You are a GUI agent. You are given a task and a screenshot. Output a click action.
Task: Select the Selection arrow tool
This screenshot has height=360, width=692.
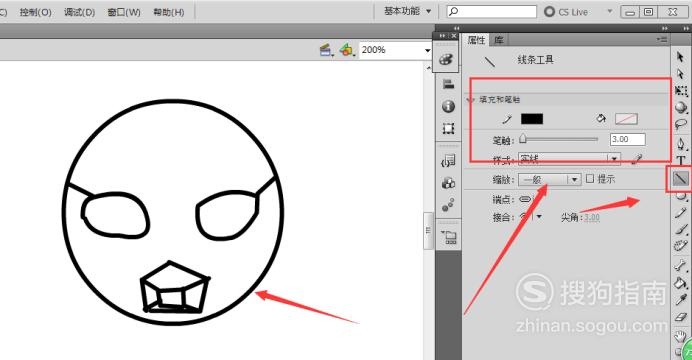point(680,56)
